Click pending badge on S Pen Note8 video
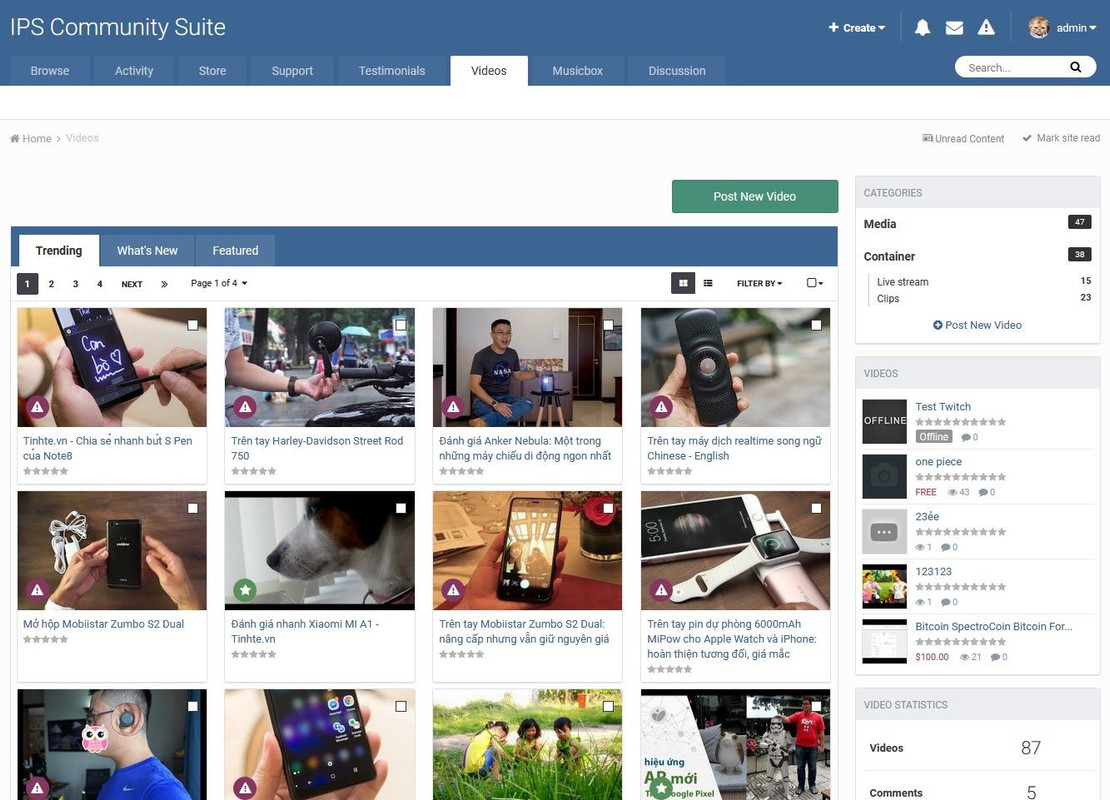 [38, 407]
